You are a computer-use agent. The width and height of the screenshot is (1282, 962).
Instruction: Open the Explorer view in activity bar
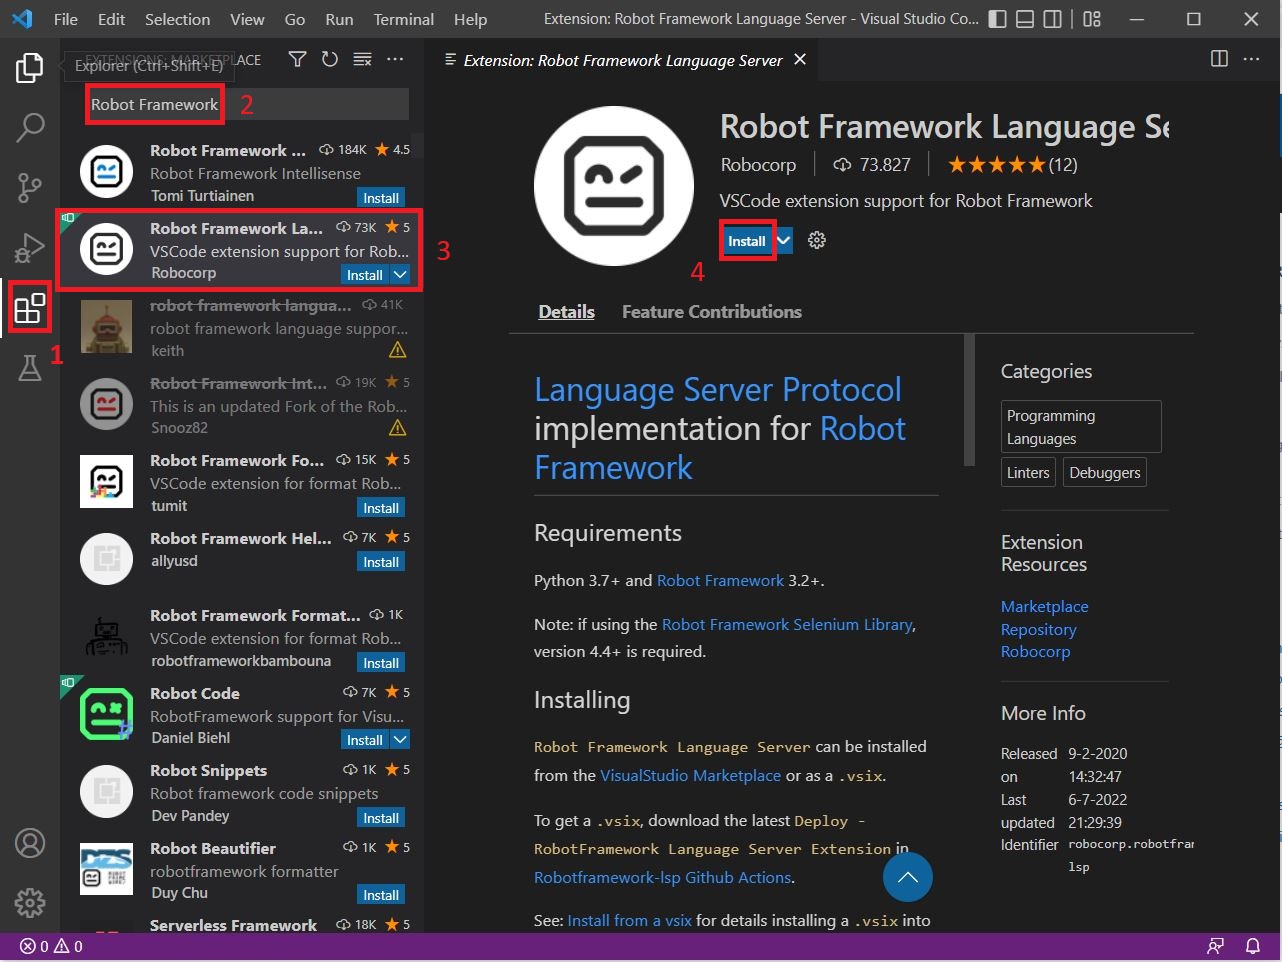[x=29, y=68]
